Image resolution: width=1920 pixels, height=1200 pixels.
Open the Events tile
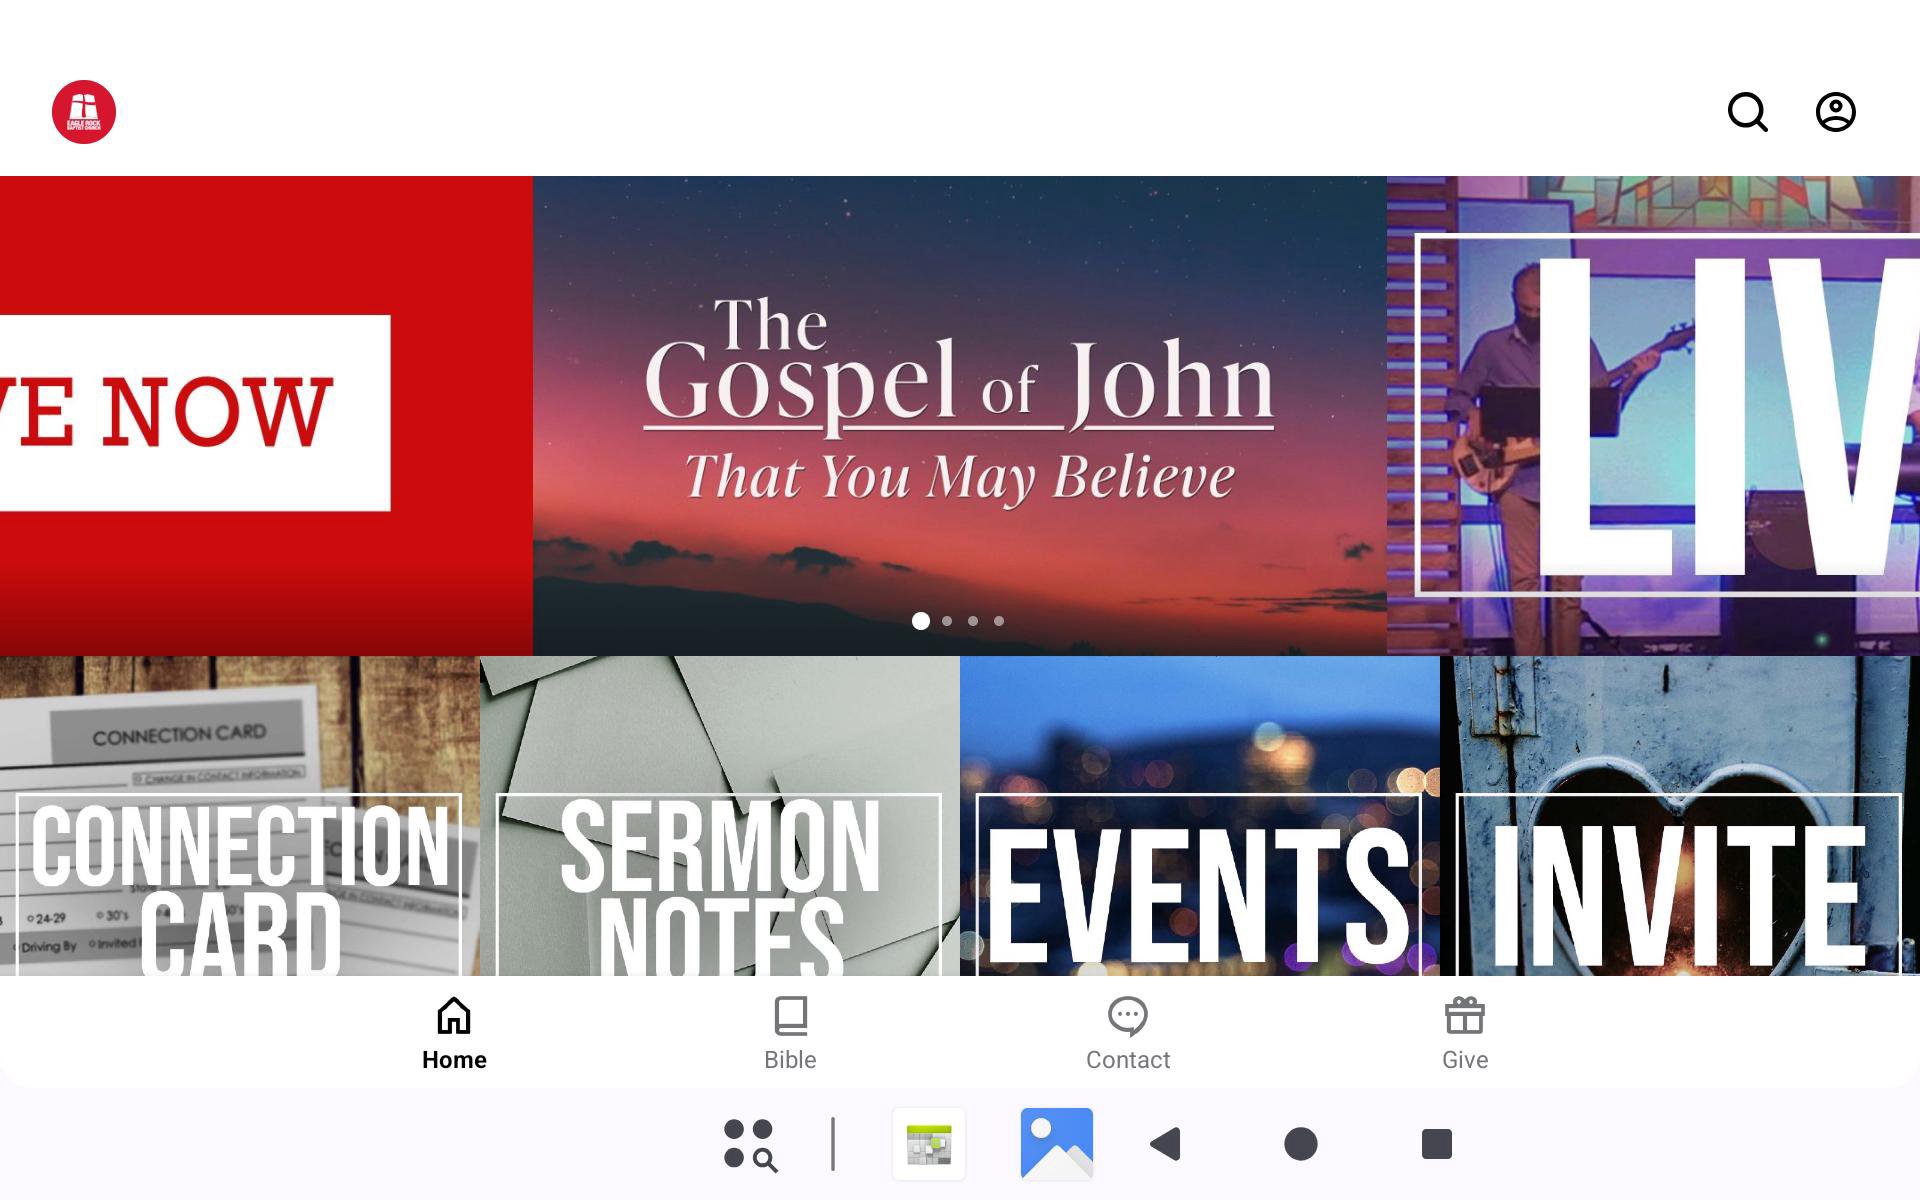click(x=1199, y=816)
